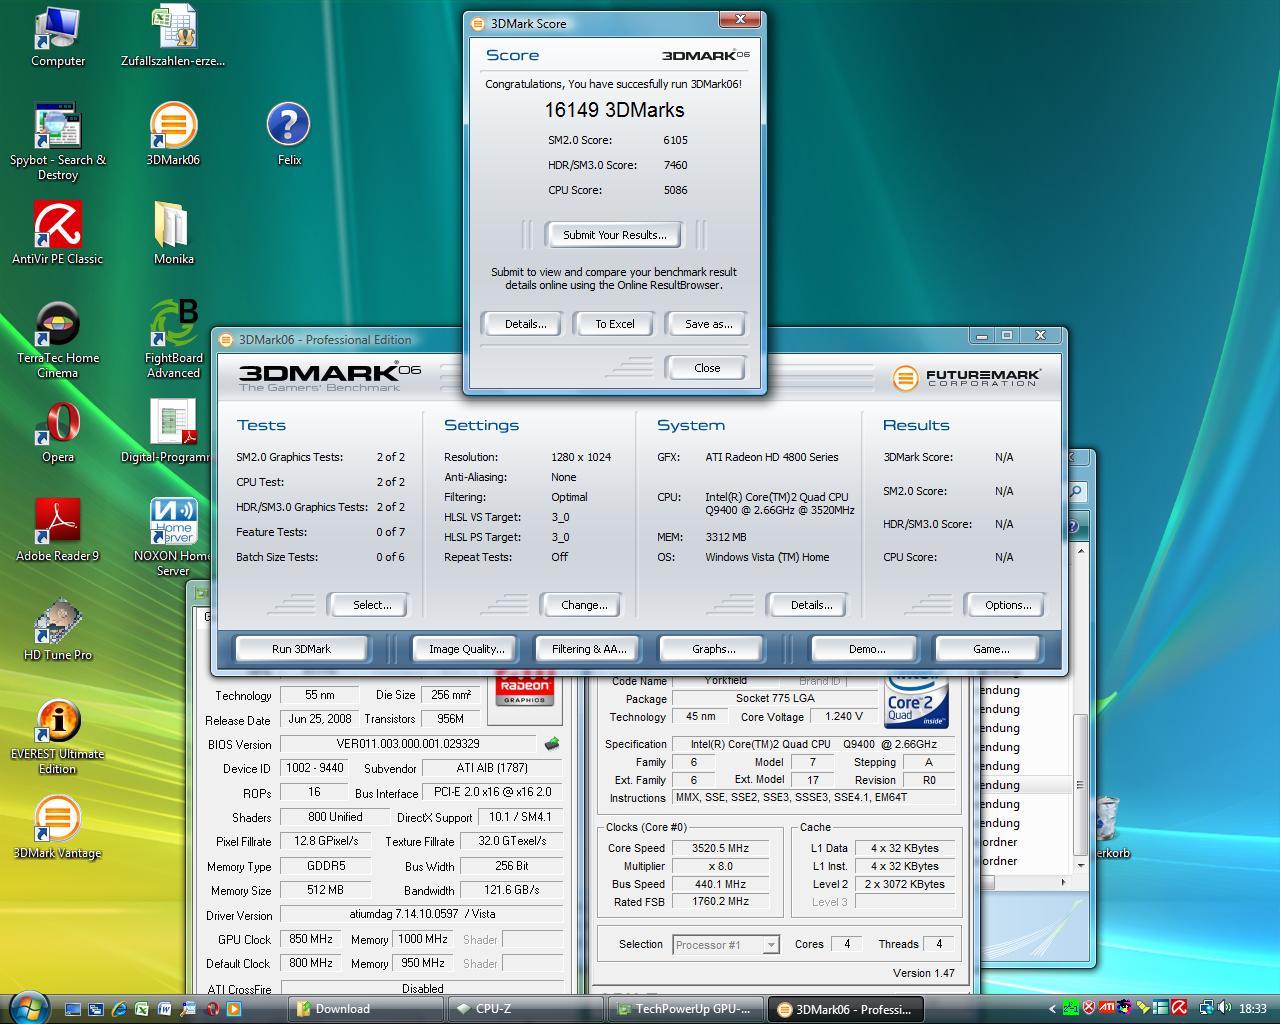Switch to Download taskbar window

coord(367,1009)
